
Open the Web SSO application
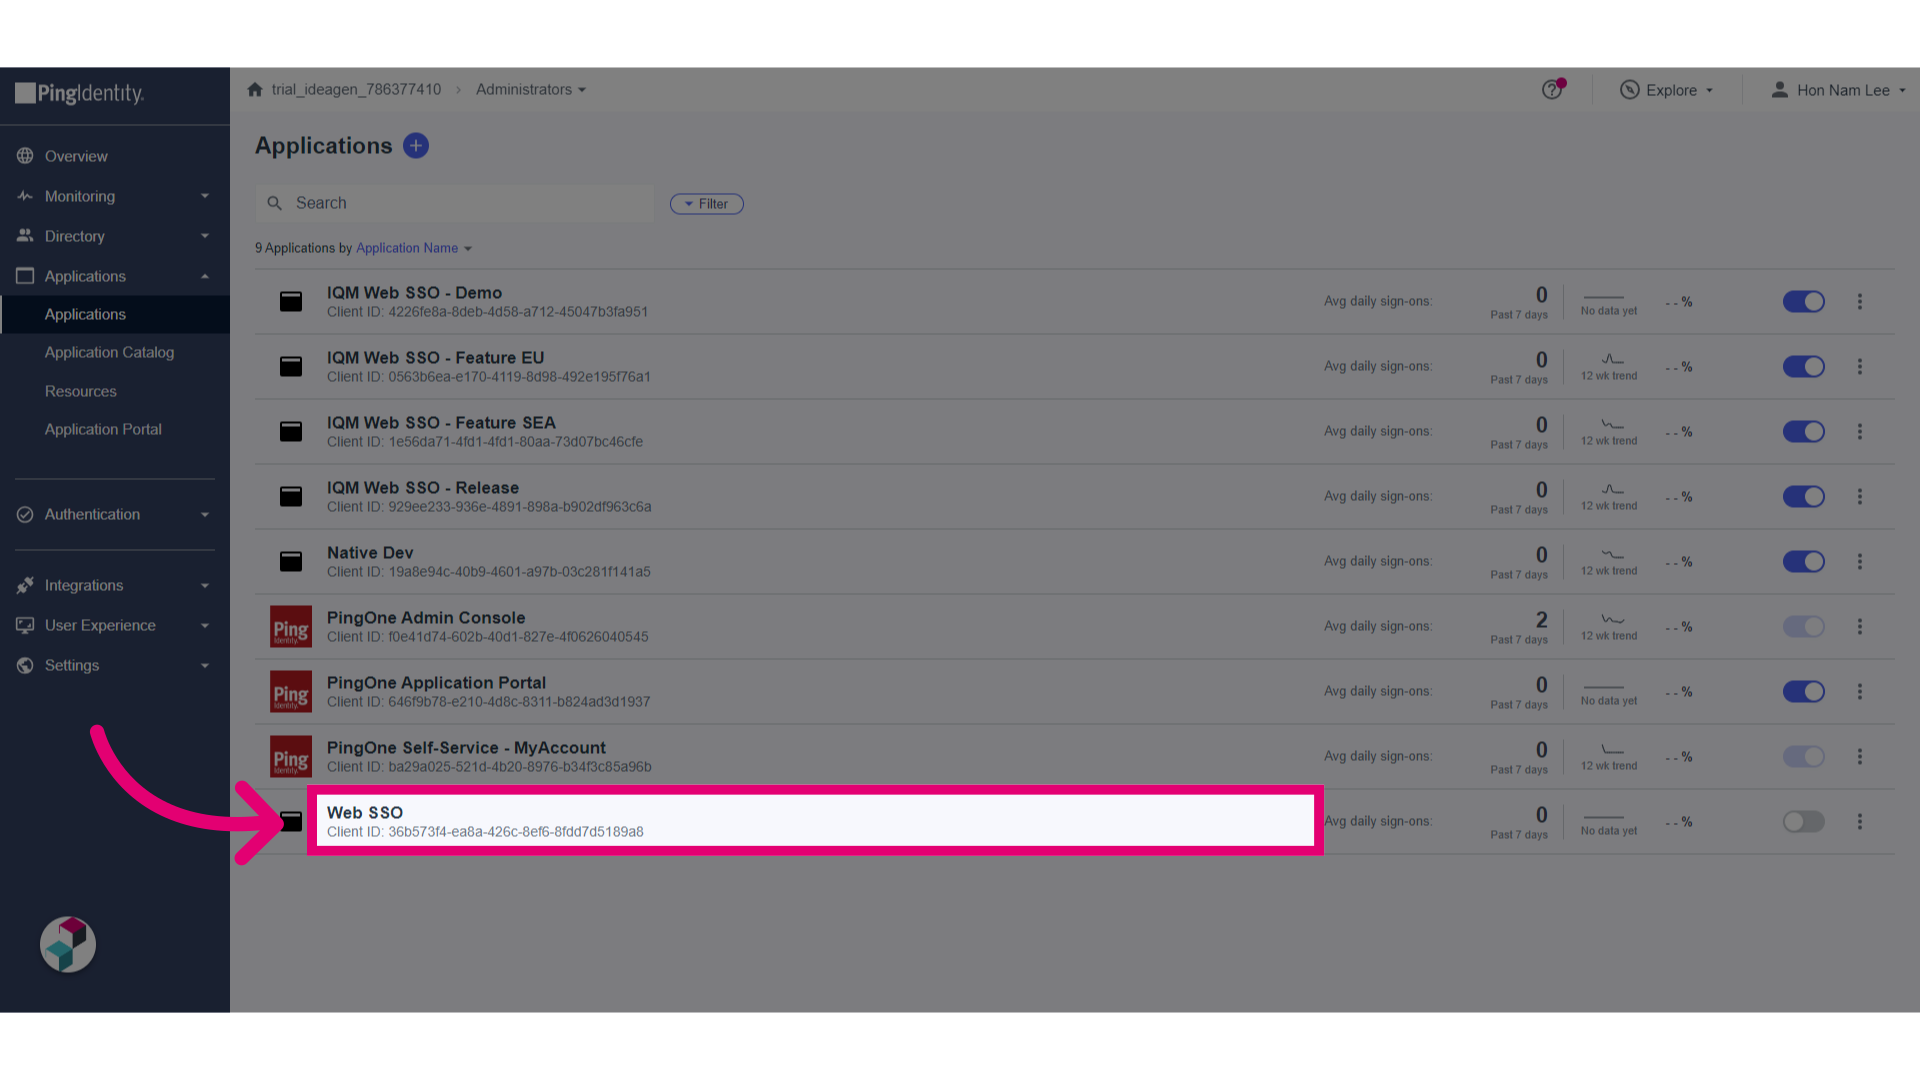coord(815,821)
